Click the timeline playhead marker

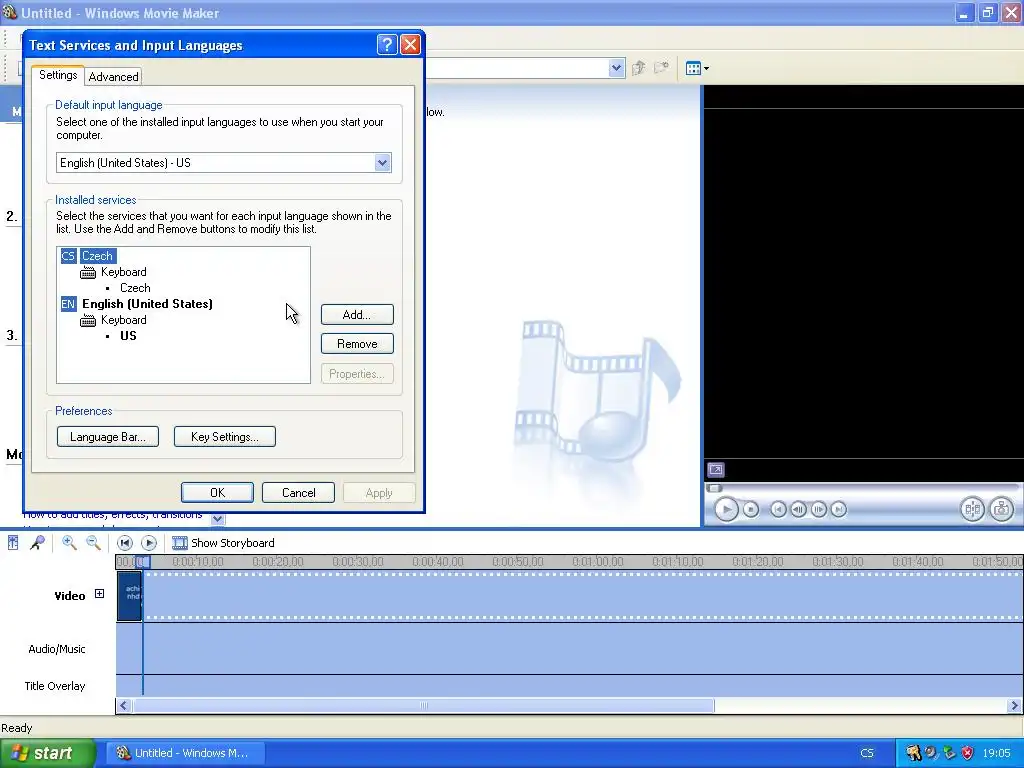point(143,562)
